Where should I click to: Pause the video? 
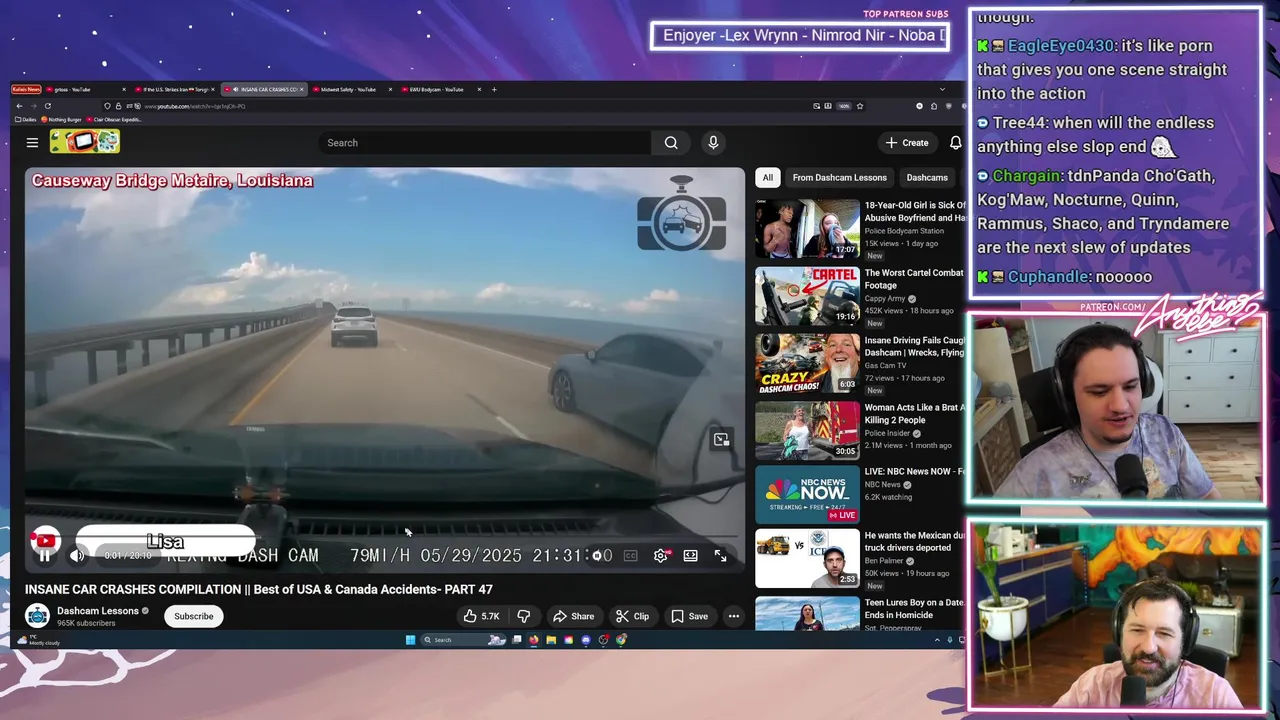pos(45,555)
